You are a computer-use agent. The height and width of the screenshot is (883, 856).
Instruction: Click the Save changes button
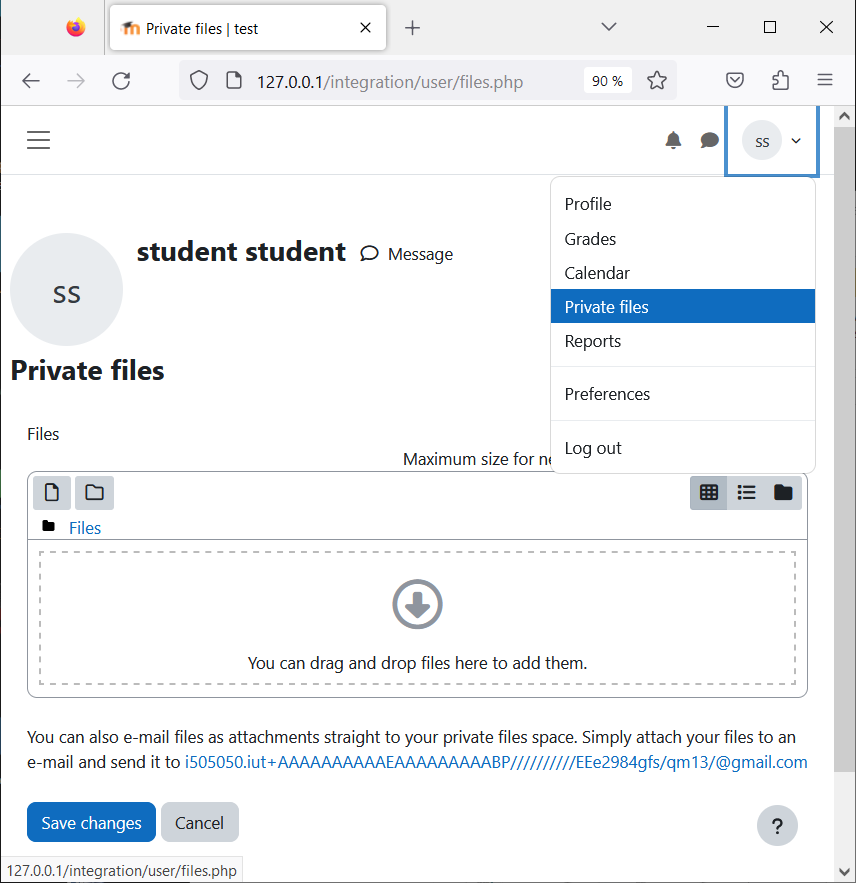point(91,822)
